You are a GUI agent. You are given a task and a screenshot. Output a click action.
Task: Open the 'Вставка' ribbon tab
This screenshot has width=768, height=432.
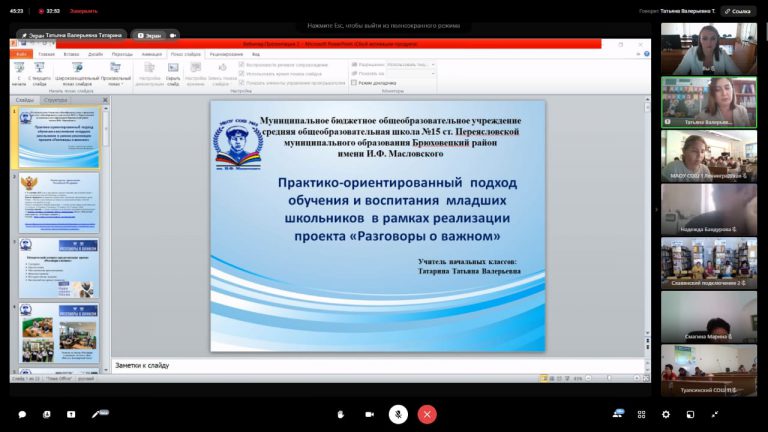[70, 54]
